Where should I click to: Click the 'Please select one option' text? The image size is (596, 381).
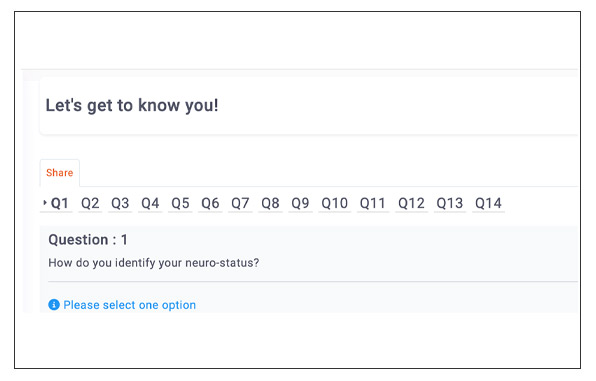click(130, 305)
